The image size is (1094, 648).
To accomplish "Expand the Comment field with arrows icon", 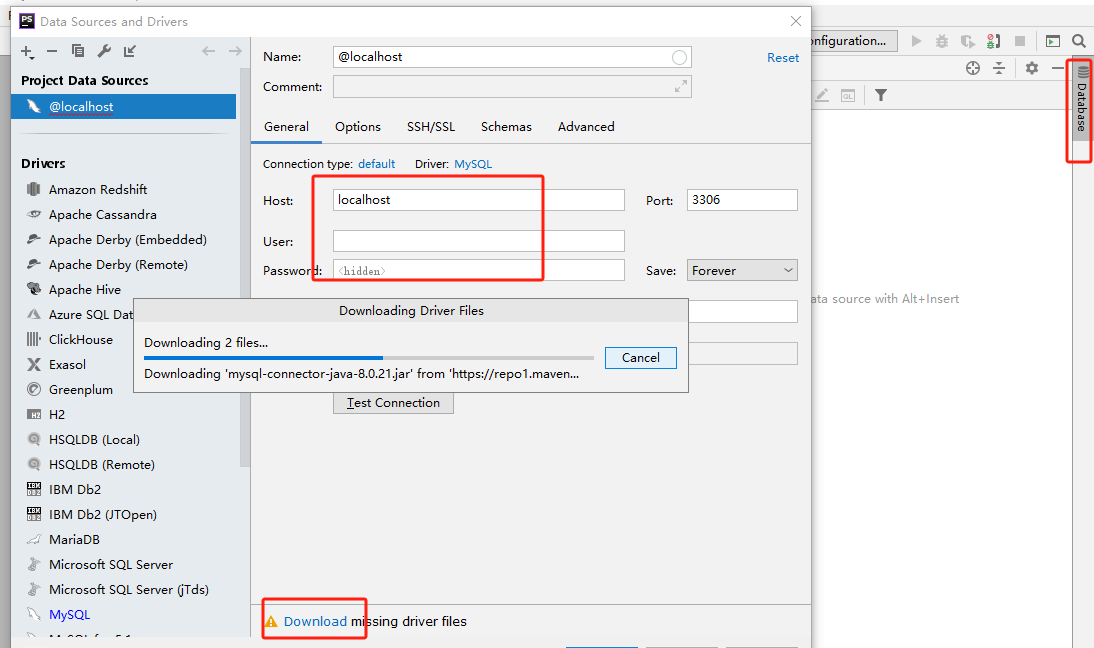I will [x=680, y=86].
